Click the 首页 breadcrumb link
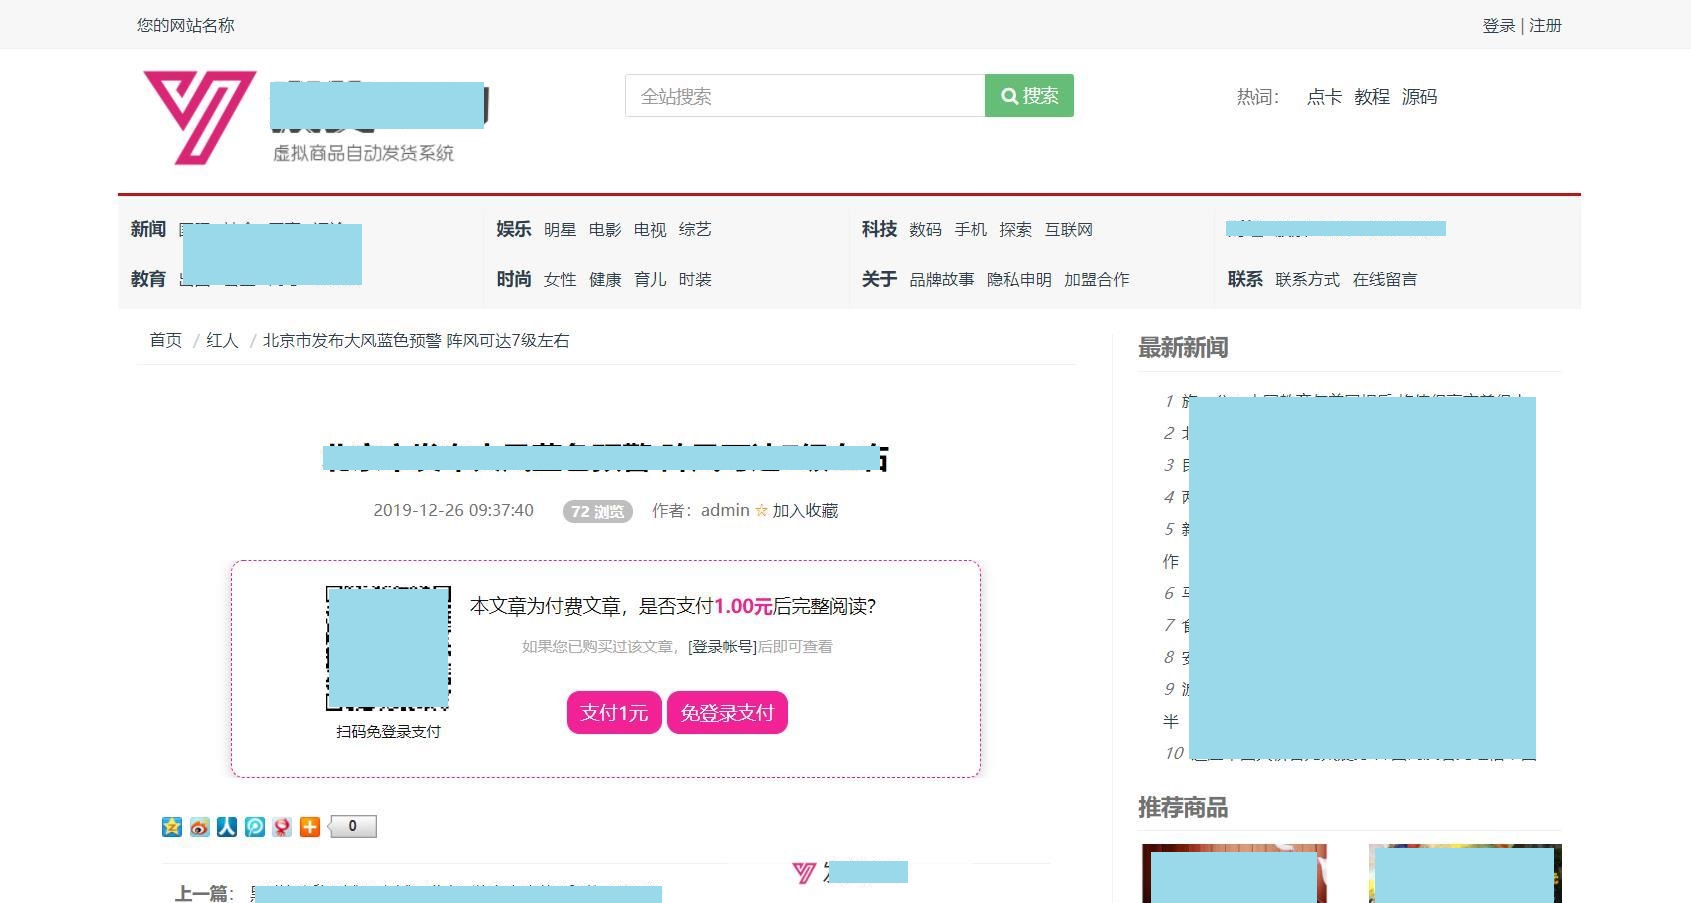This screenshot has width=1691, height=903. [166, 341]
